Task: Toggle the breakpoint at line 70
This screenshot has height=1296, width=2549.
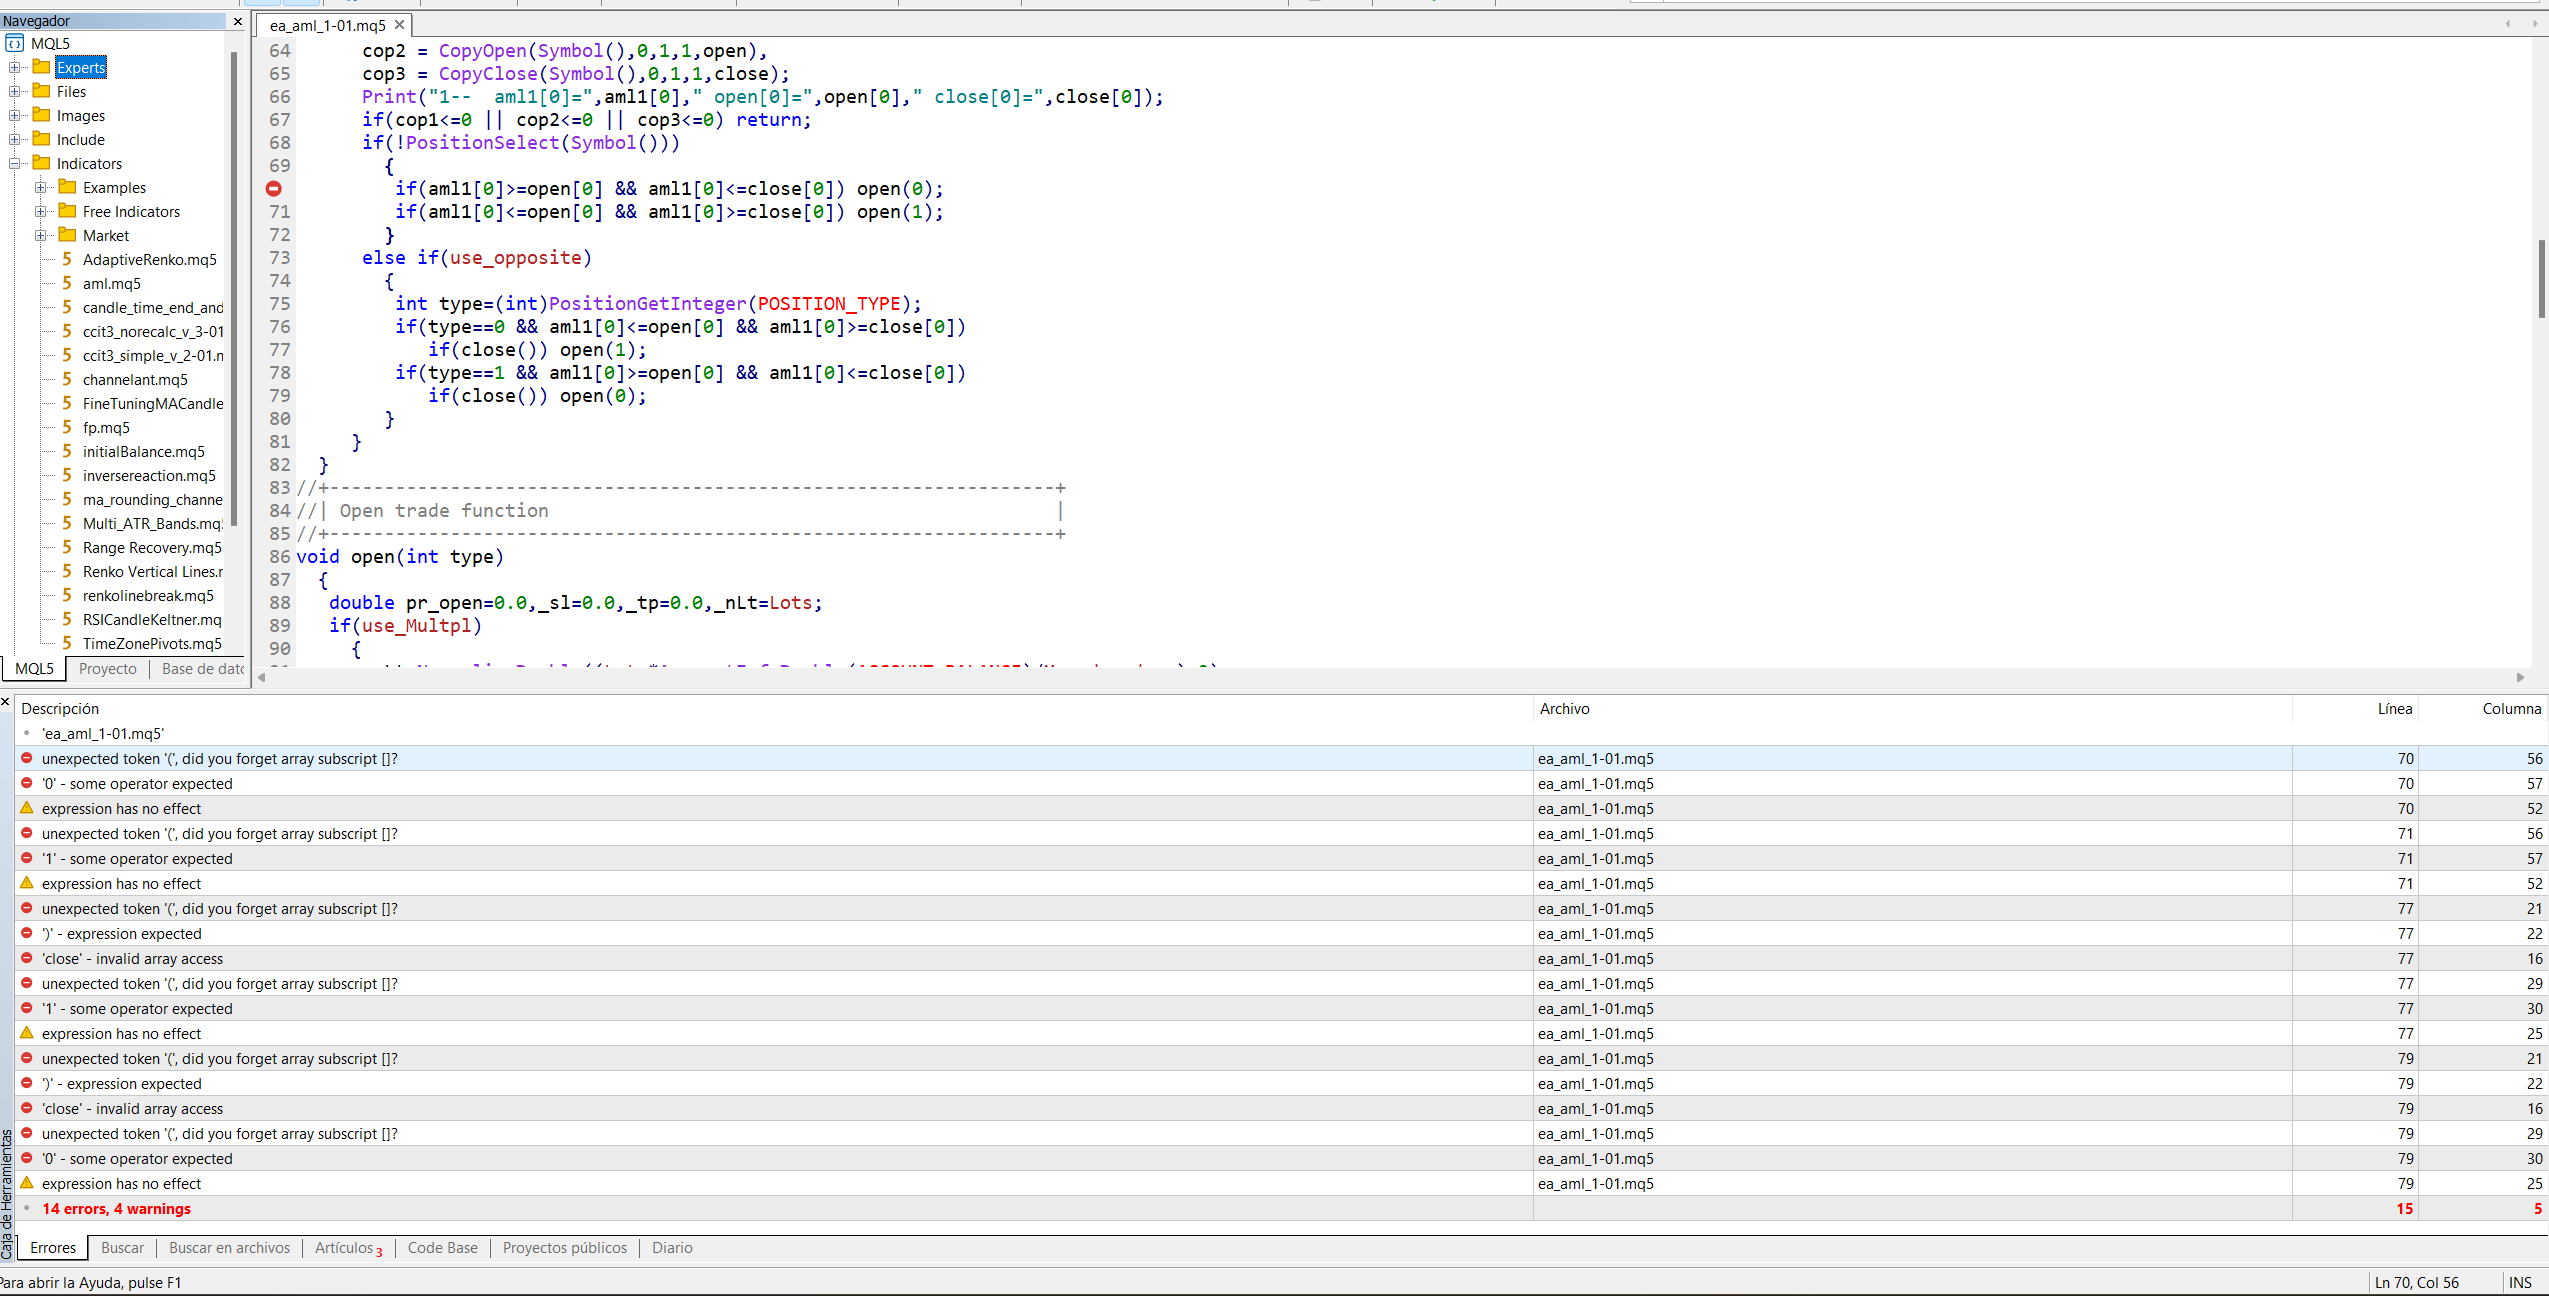Action: pyautogui.click(x=274, y=189)
